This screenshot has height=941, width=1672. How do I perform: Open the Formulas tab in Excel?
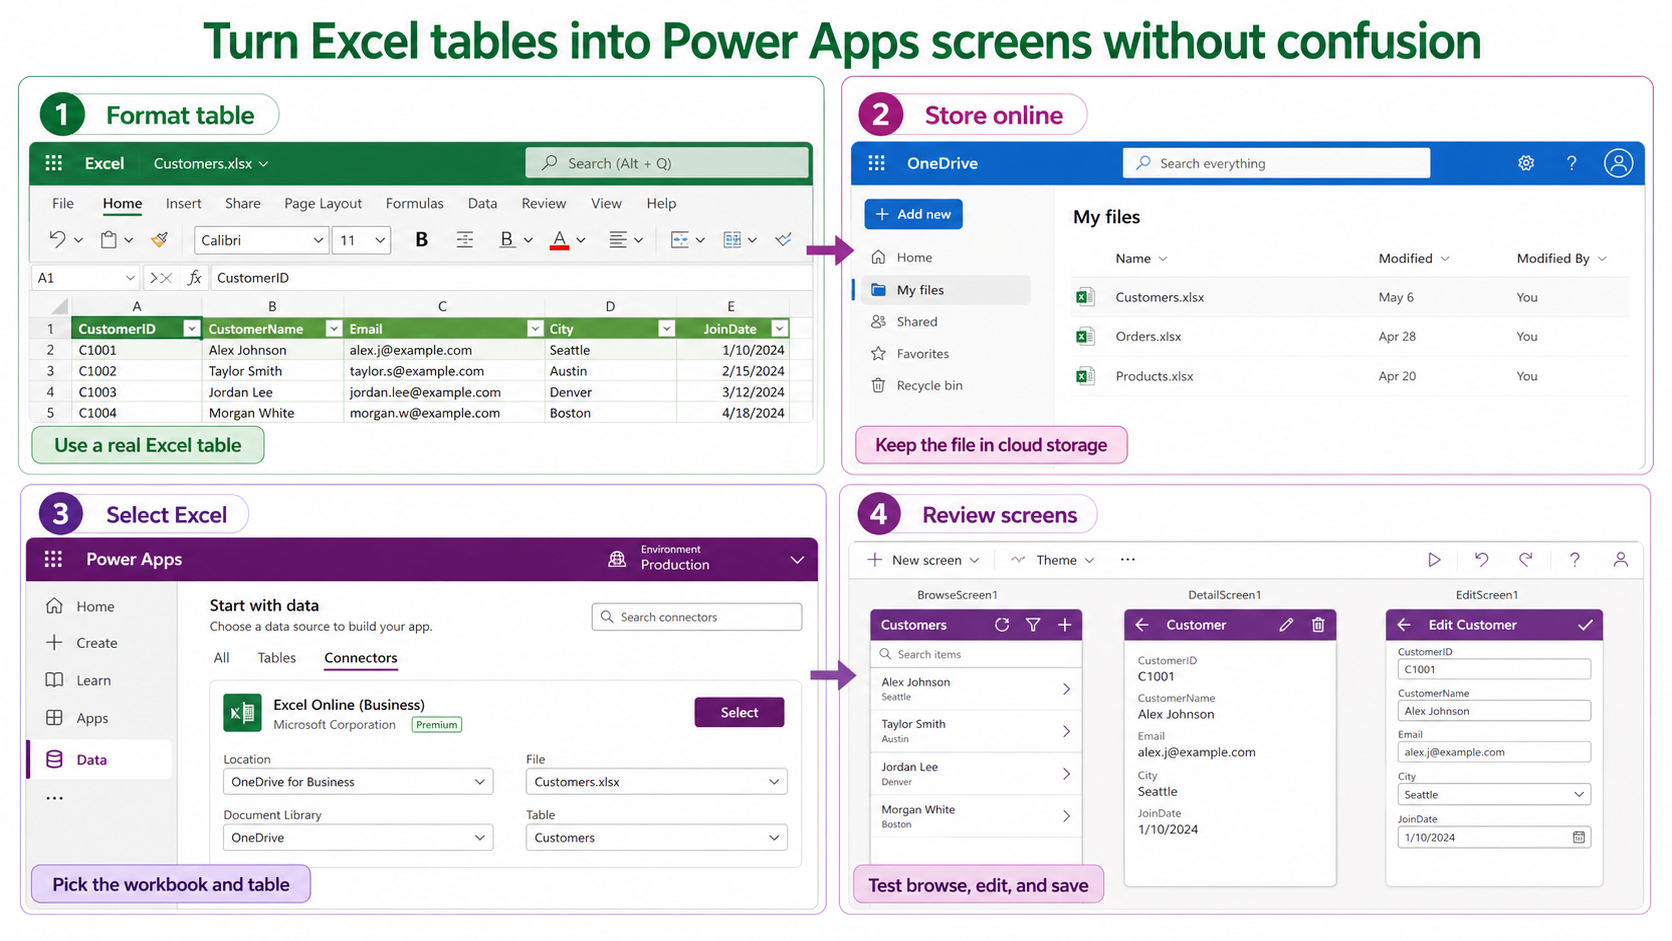point(414,203)
